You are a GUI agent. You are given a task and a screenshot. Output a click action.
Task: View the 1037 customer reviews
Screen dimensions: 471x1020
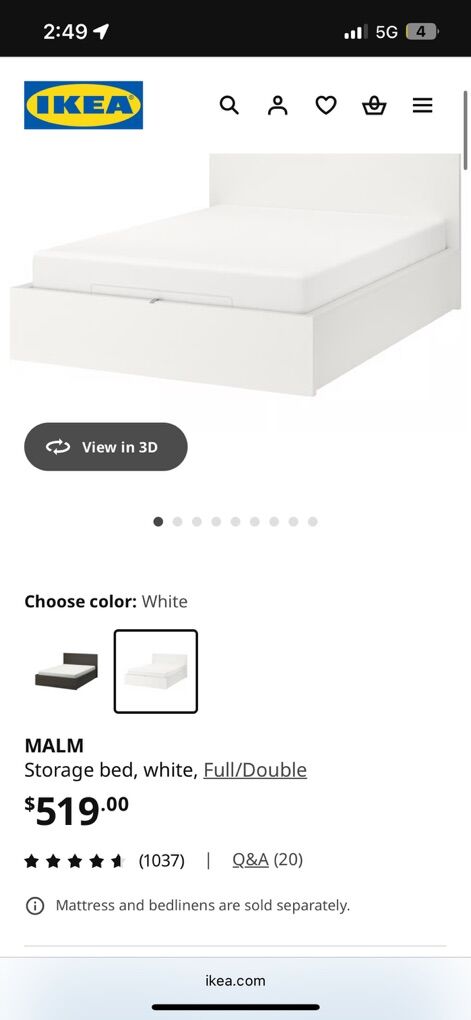[x=161, y=861]
